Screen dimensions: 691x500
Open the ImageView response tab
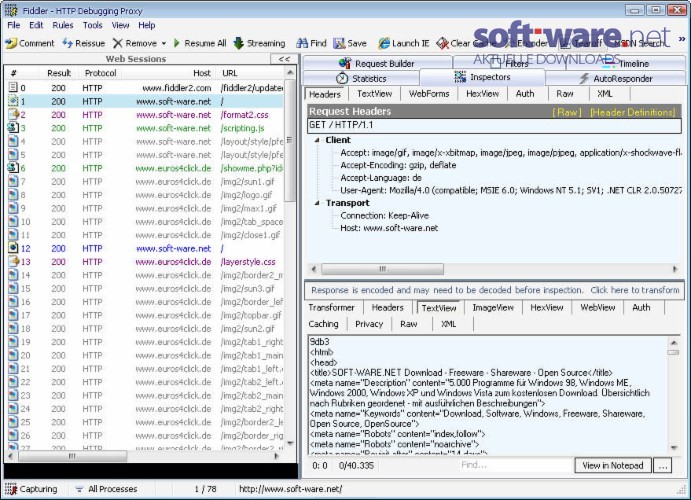[493, 307]
